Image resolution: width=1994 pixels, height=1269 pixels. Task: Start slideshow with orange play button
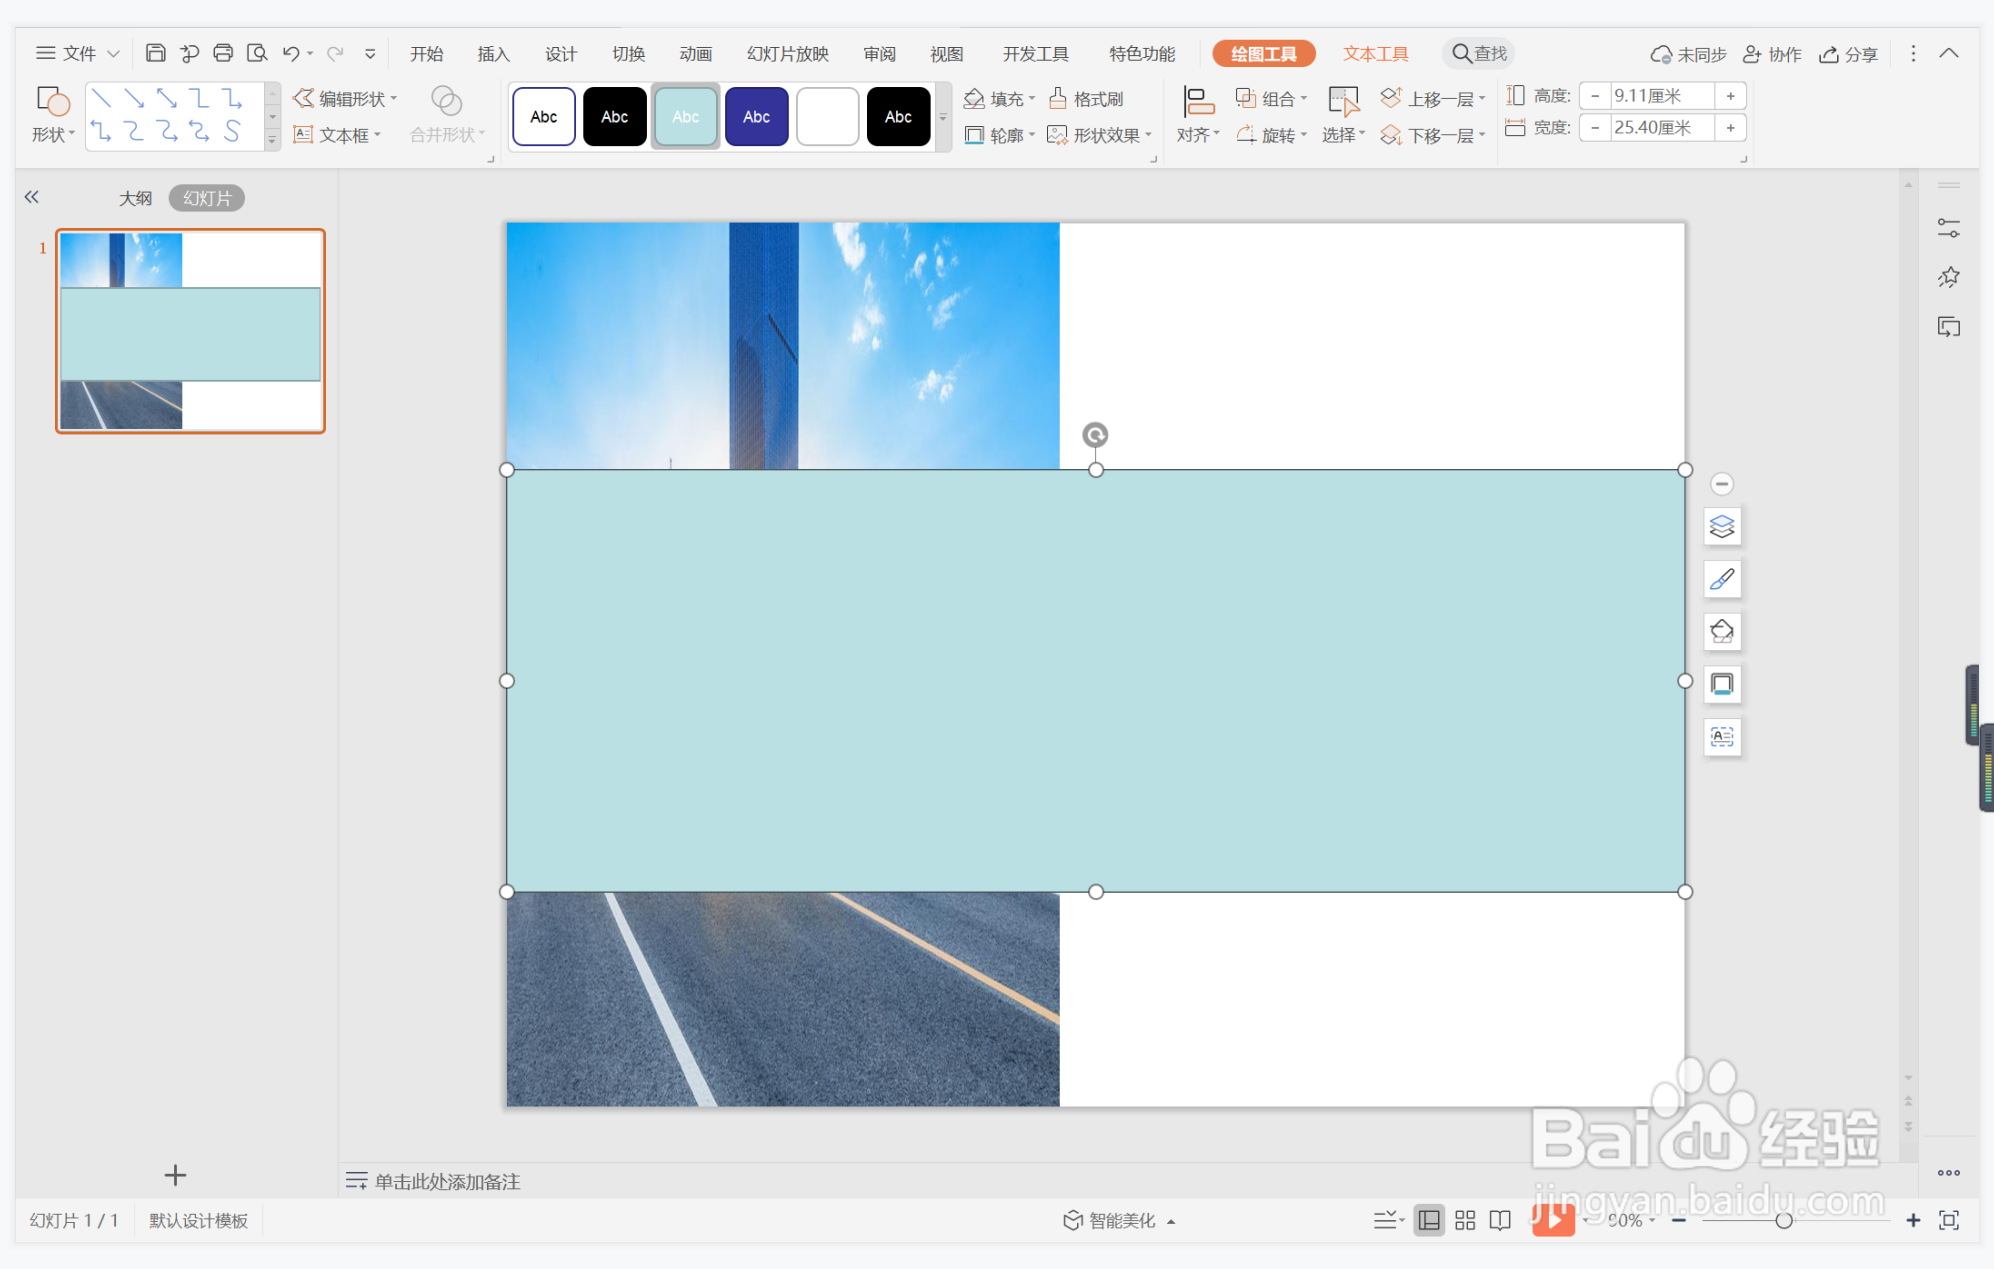(x=1552, y=1219)
